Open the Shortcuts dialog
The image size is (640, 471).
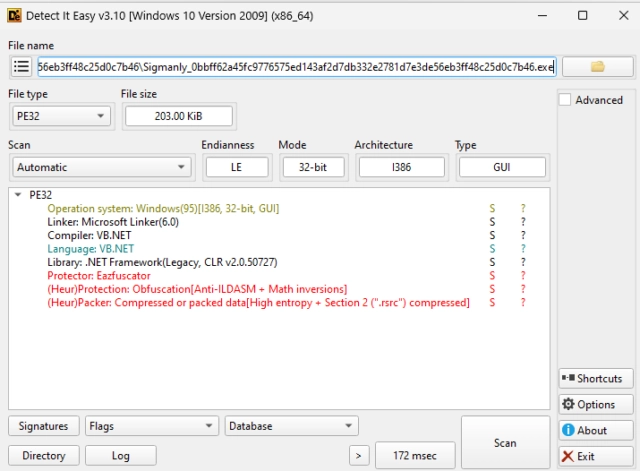click(593, 379)
